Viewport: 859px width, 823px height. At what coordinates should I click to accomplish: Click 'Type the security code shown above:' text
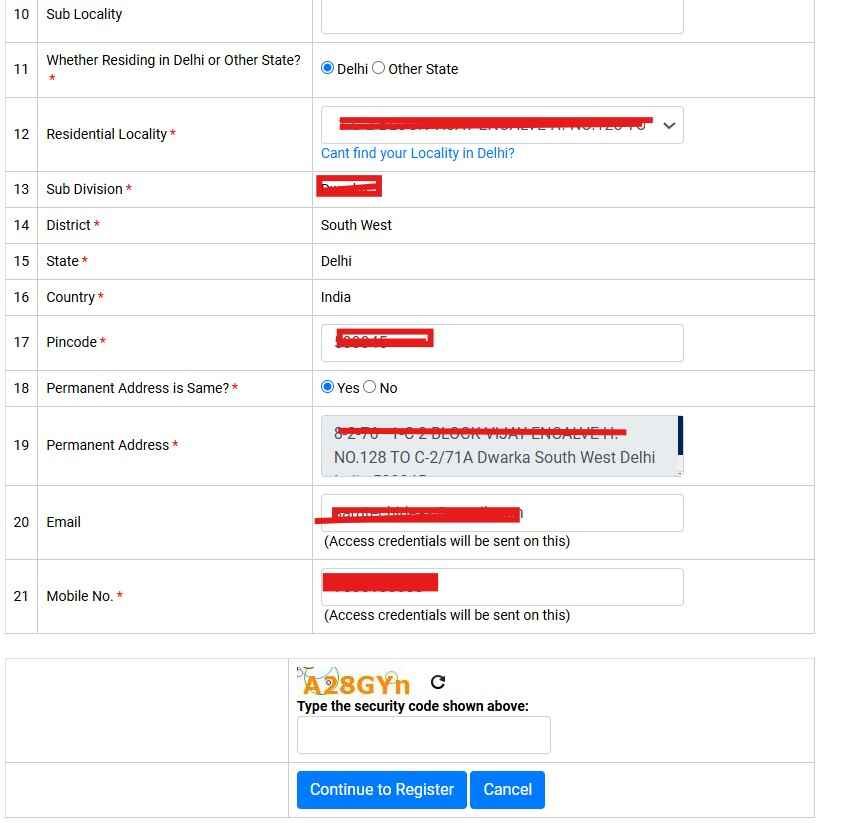coord(413,706)
